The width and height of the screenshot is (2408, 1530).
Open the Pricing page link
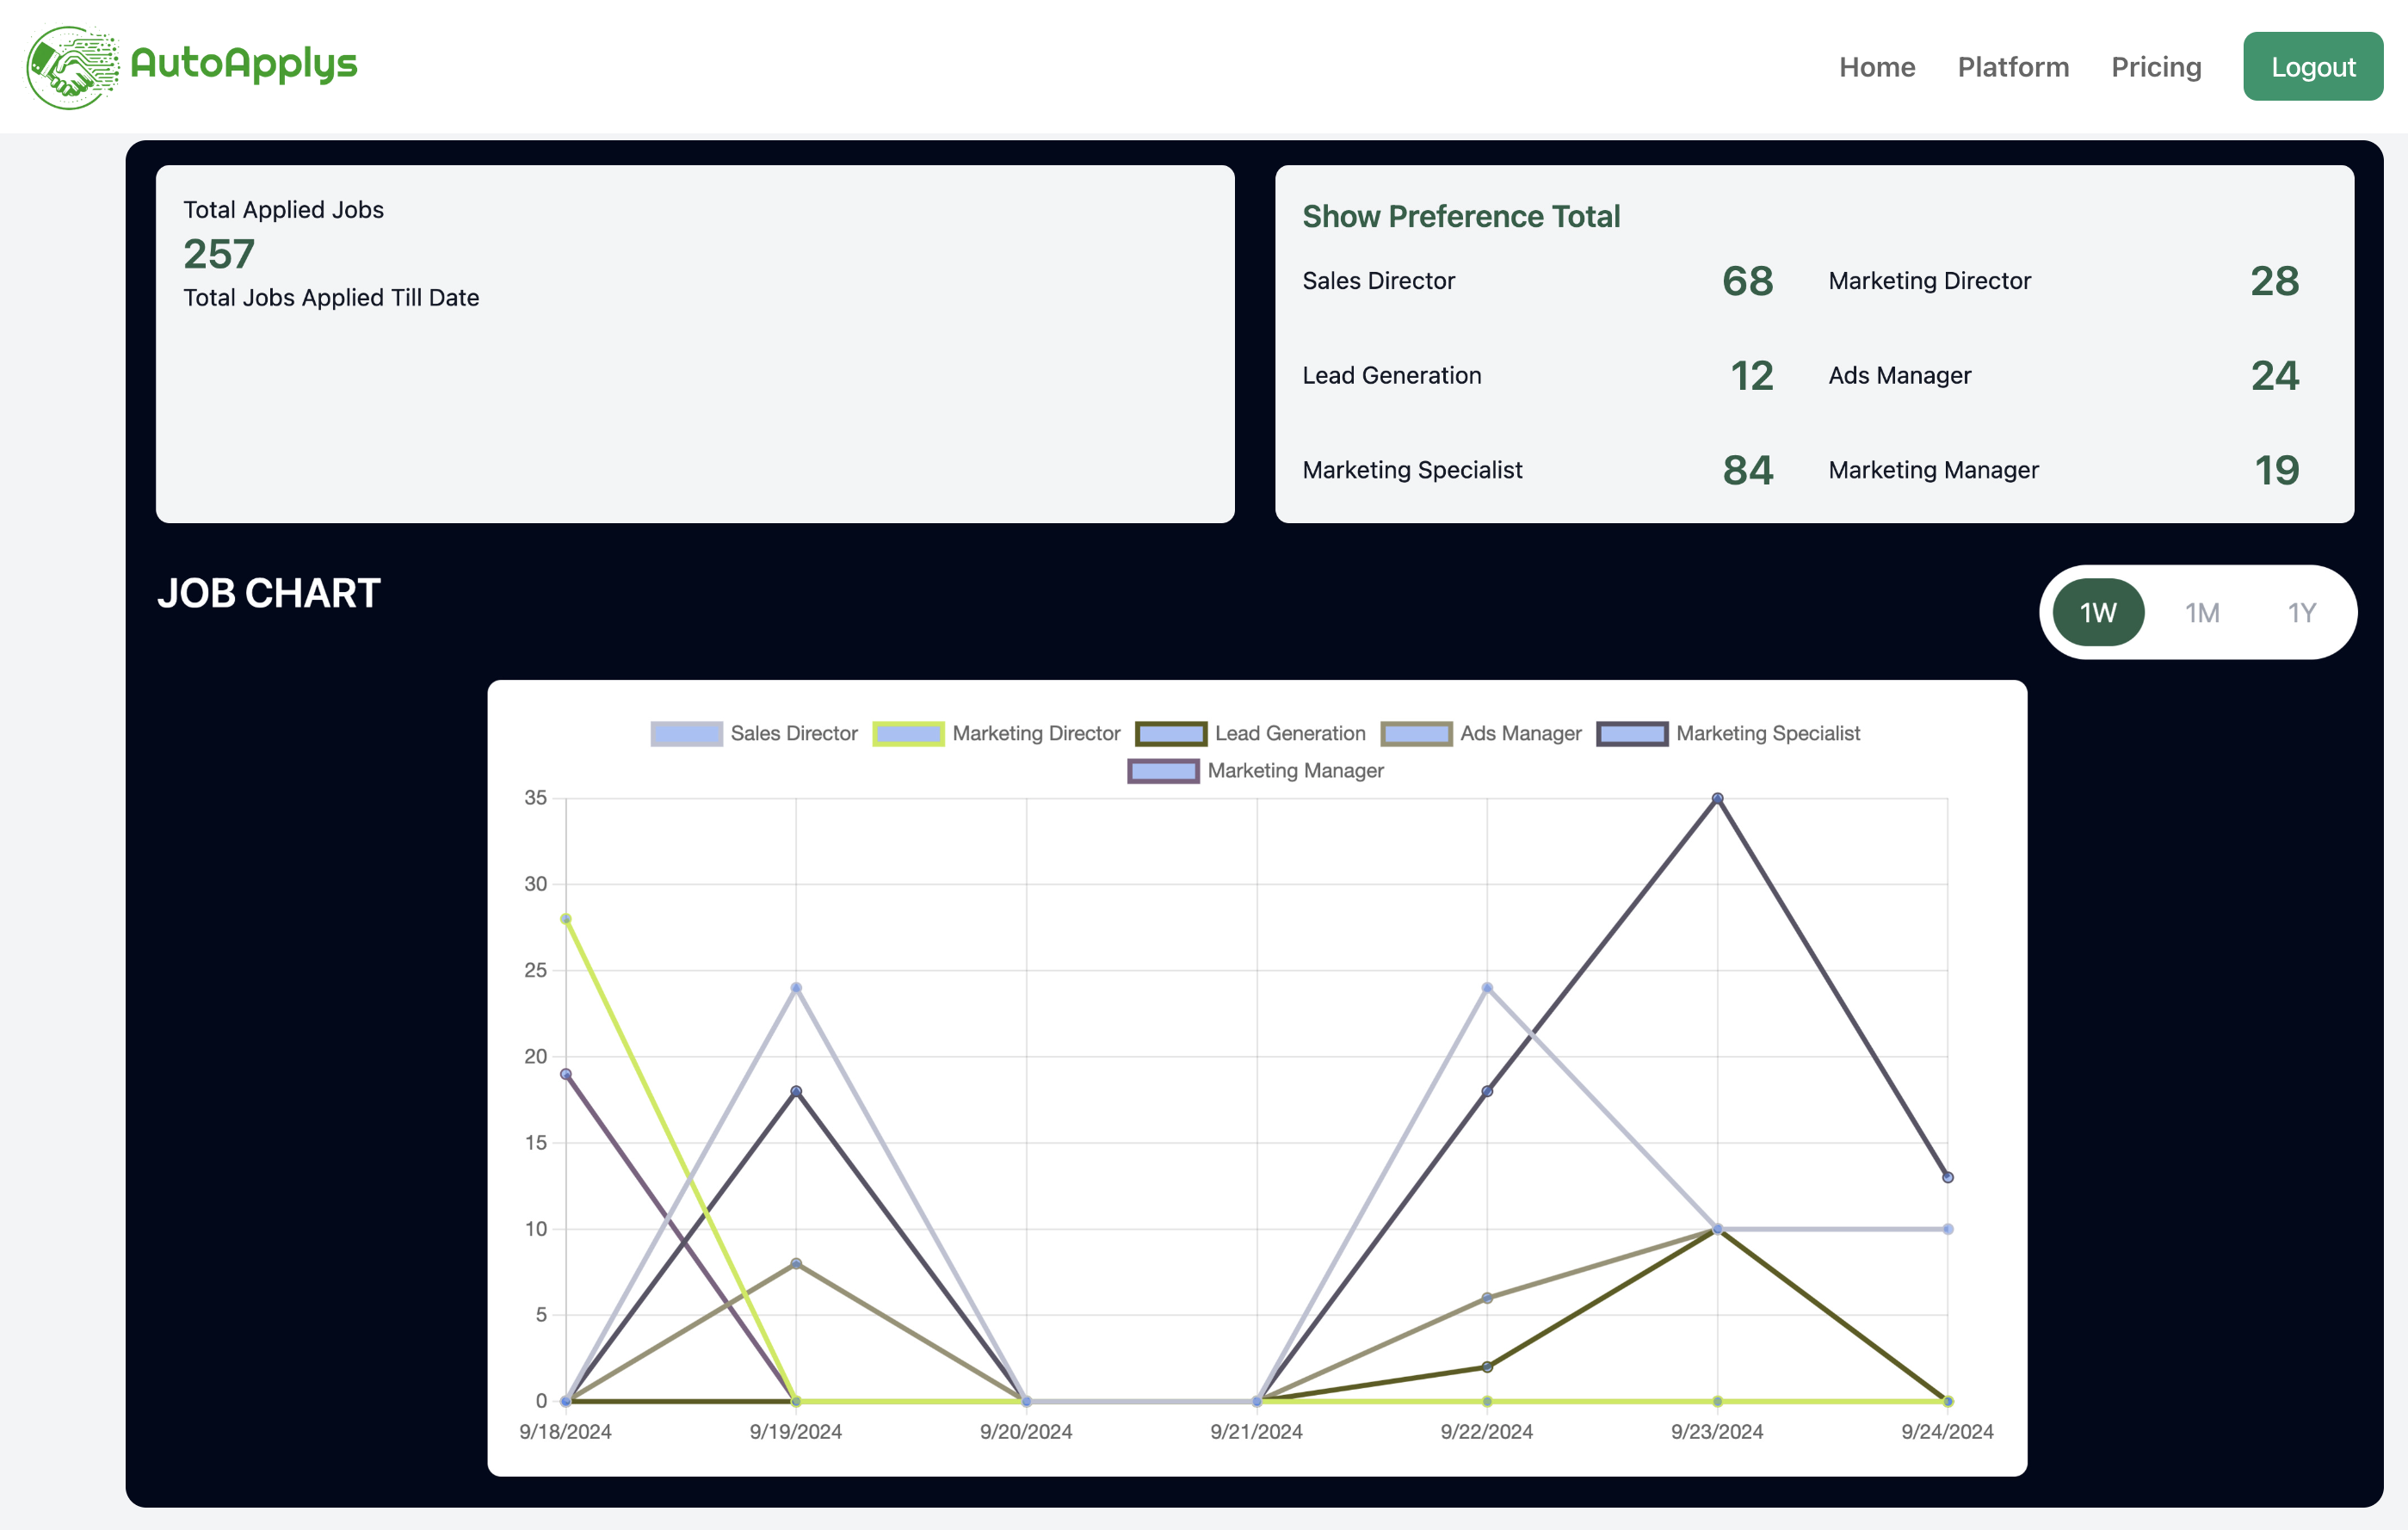click(2155, 67)
